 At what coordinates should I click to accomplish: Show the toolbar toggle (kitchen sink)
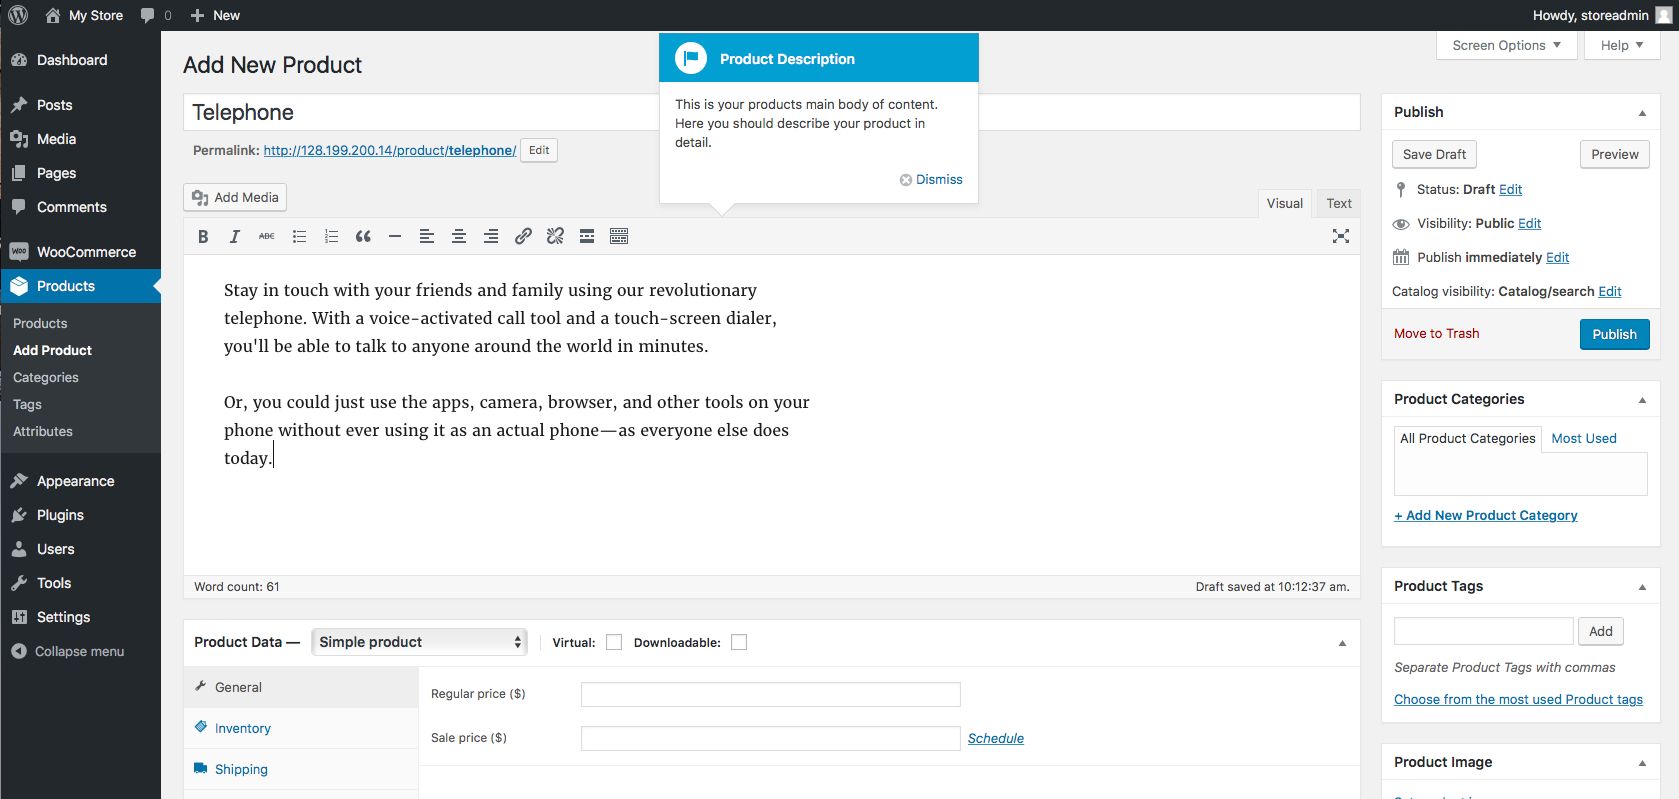tap(619, 237)
